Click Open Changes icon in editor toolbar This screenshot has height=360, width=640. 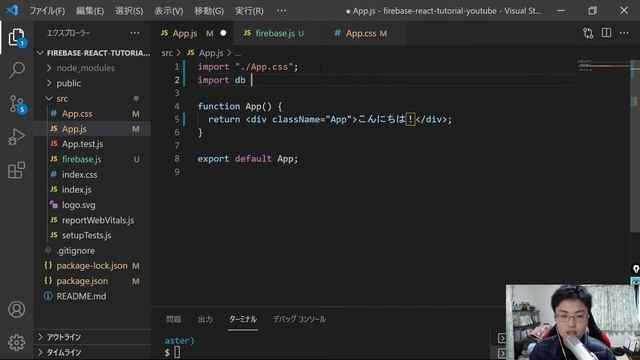click(588, 33)
